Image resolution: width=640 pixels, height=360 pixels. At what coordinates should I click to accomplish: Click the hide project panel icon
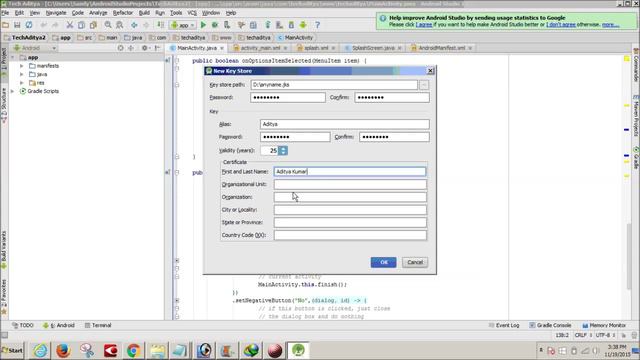tap(157, 48)
